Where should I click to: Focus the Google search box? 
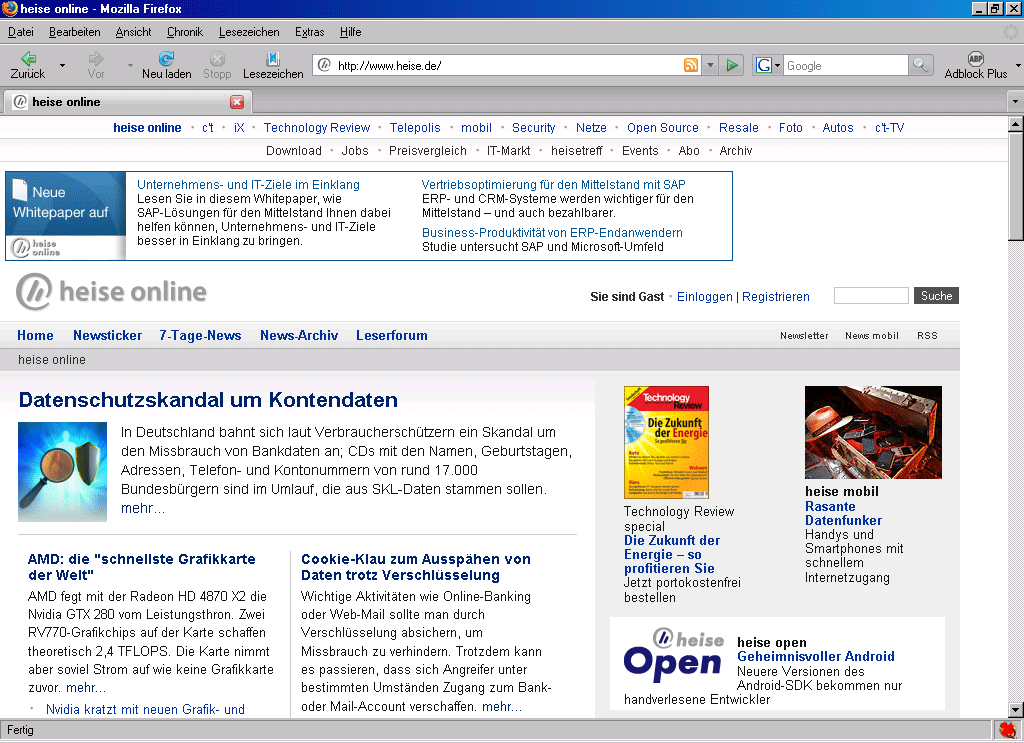tap(845, 65)
